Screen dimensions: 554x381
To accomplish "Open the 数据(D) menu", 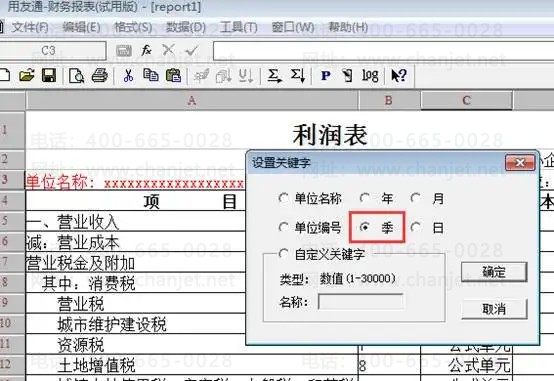I will click(185, 27).
